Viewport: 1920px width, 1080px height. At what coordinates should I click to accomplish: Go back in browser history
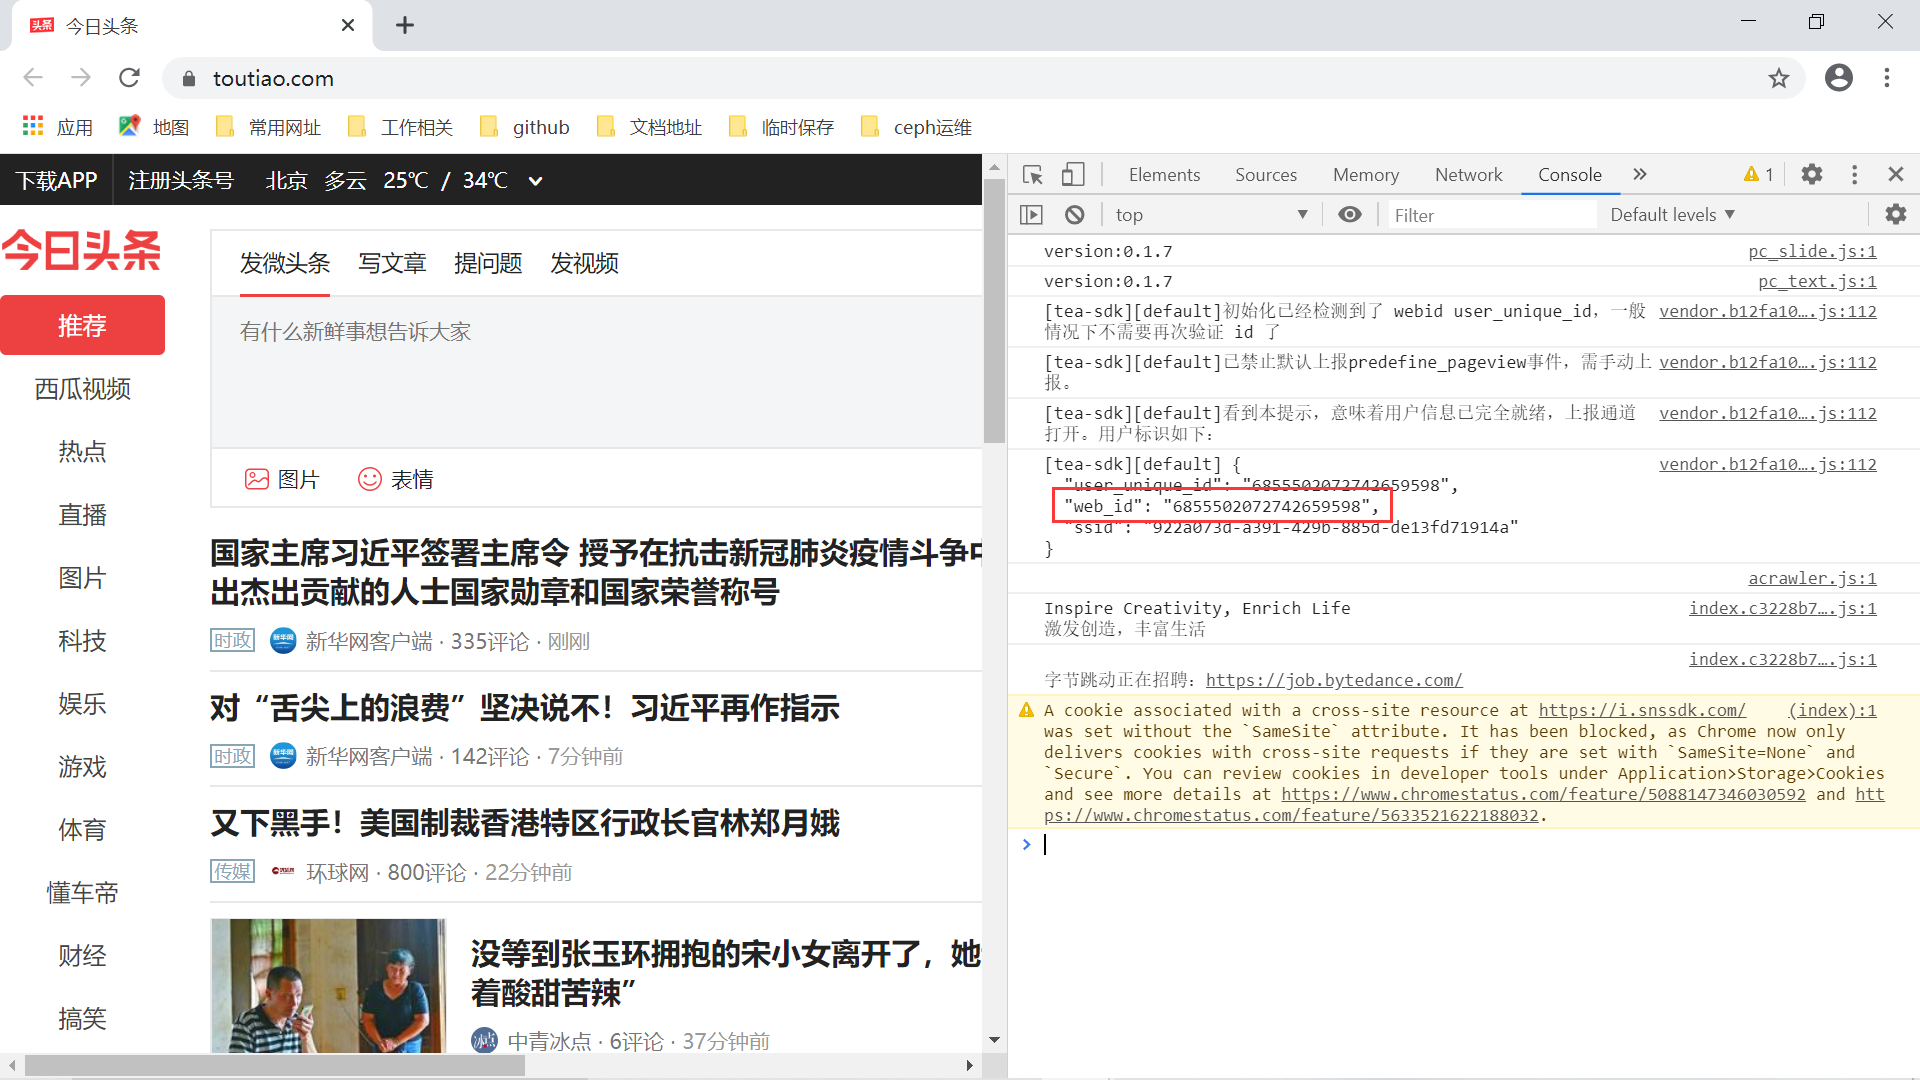click(x=33, y=78)
